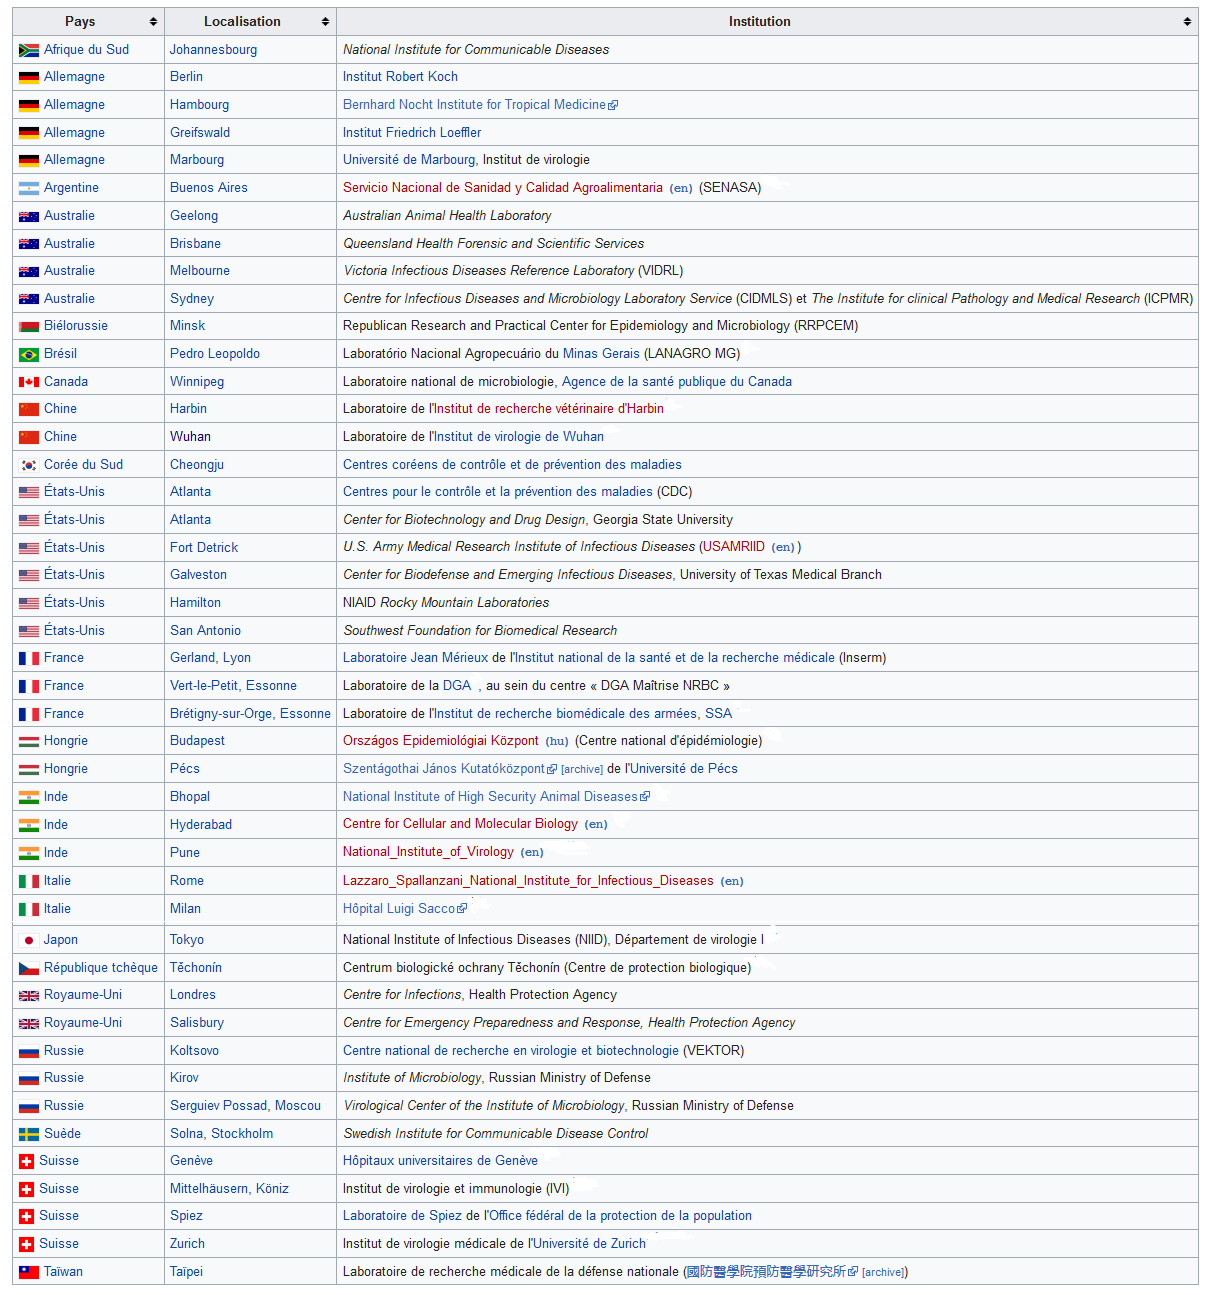The width and height of the screenshot is (1212, 1295).
Task: Open the red Servicio Nacional de Sanidad link
Action: click(x=503, y=188)
